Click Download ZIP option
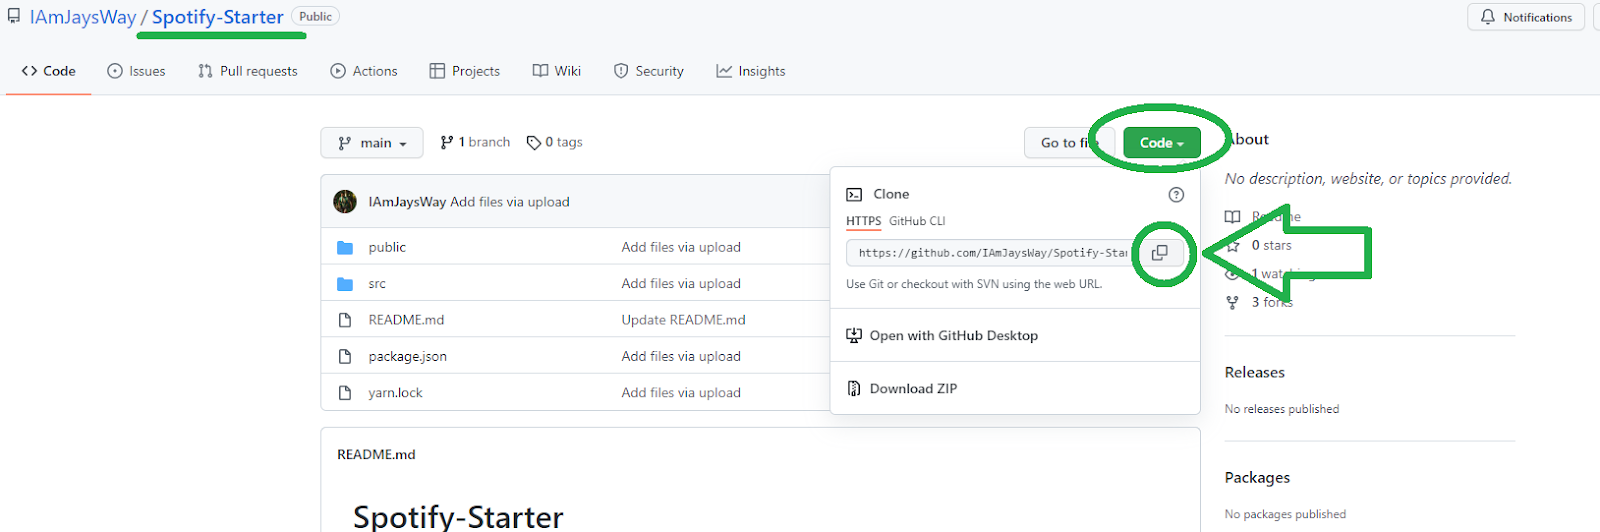The height and width of the screenshot is (532, 1600). tap(902, 389)
